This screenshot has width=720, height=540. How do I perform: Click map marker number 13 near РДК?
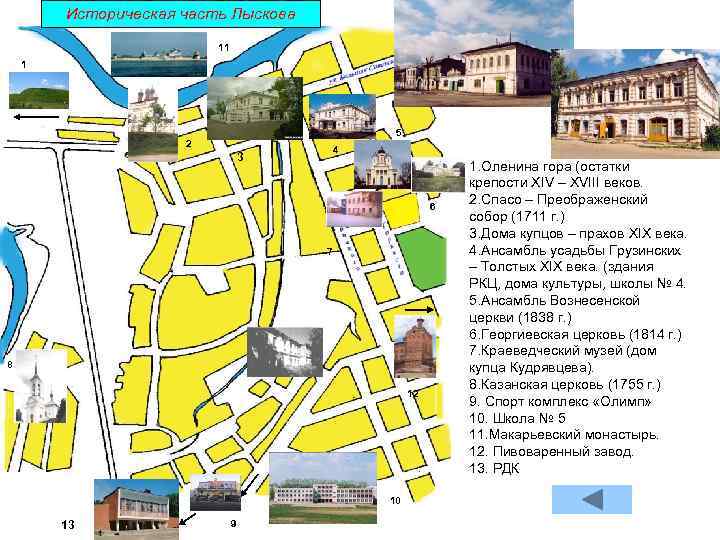point(68,524)
